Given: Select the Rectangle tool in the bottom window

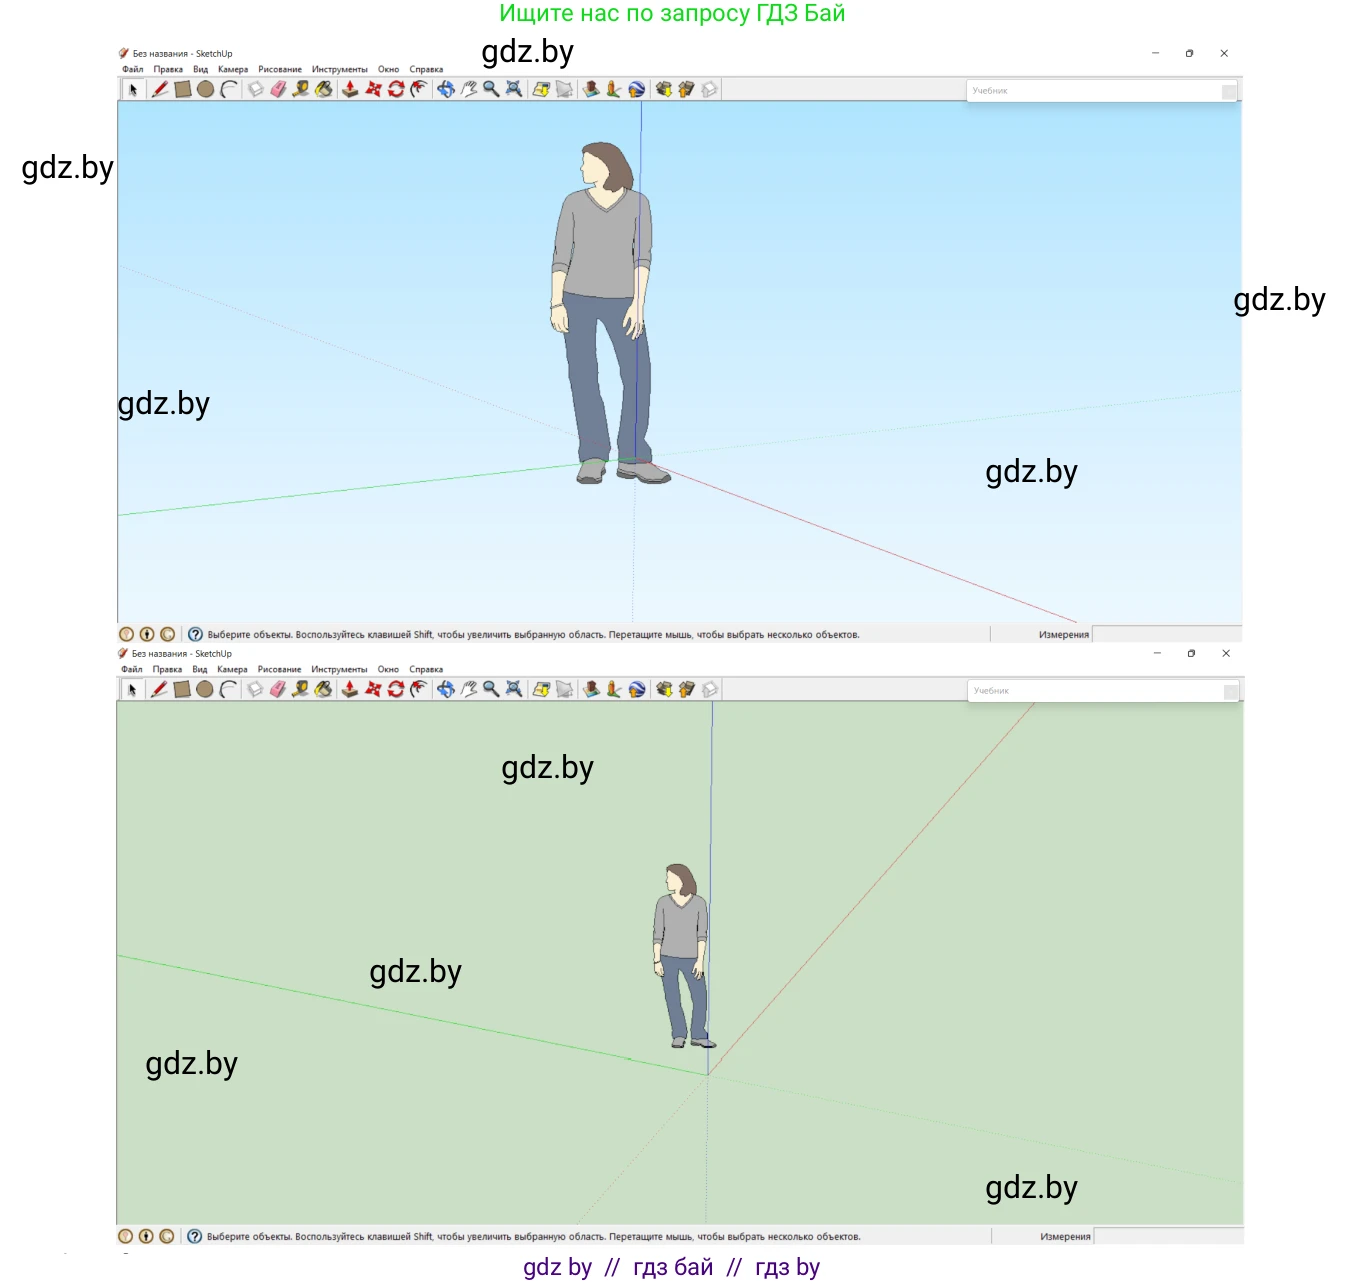Looking at the screenshot, I should tap(182, 689).
